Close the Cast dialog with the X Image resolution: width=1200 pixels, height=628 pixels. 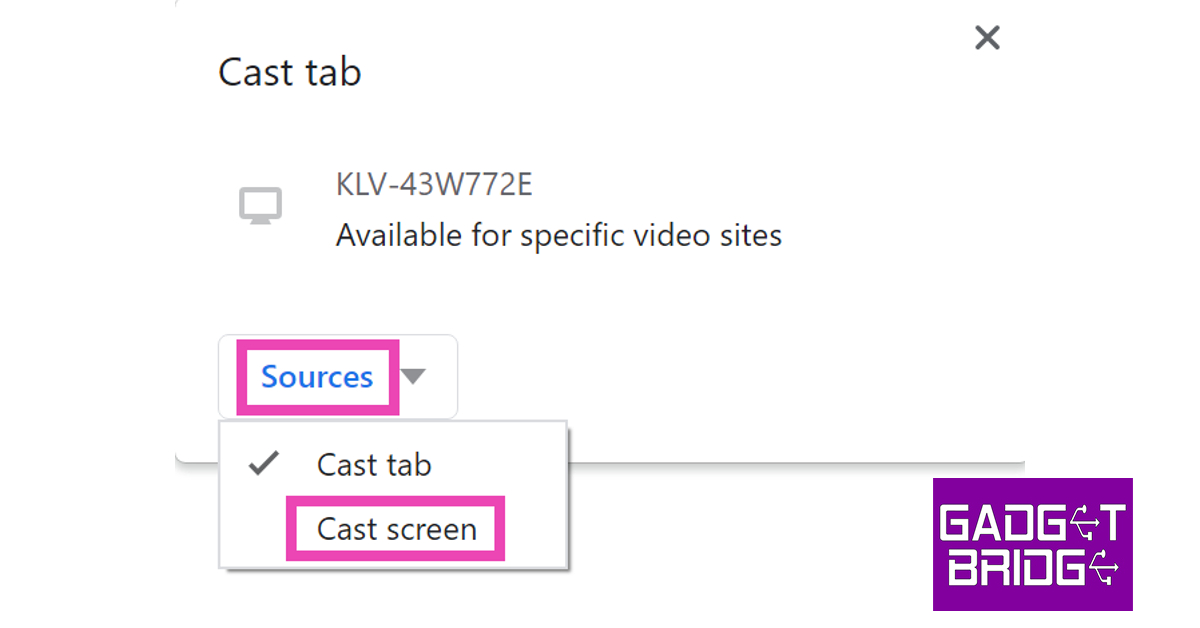[x=987, y=38]
